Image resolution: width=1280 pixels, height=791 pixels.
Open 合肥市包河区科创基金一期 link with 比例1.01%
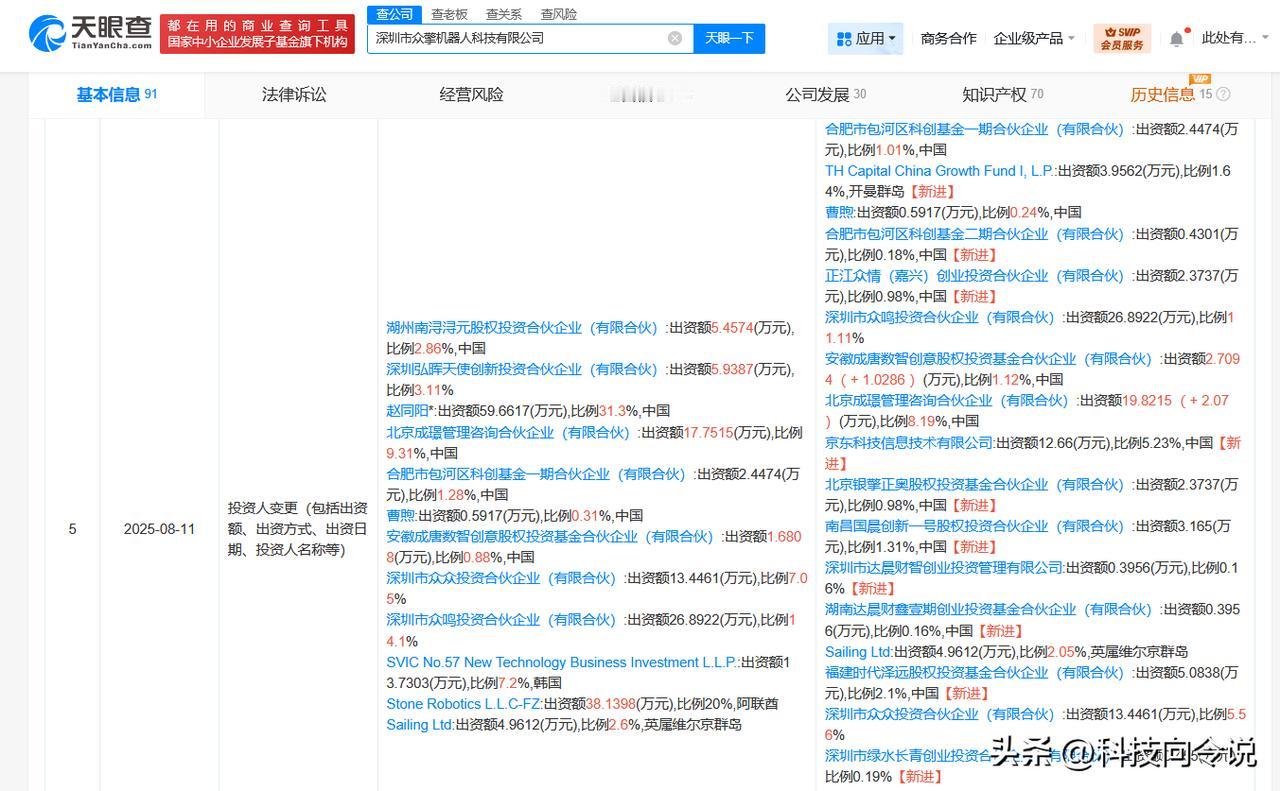tap(975, 129)
